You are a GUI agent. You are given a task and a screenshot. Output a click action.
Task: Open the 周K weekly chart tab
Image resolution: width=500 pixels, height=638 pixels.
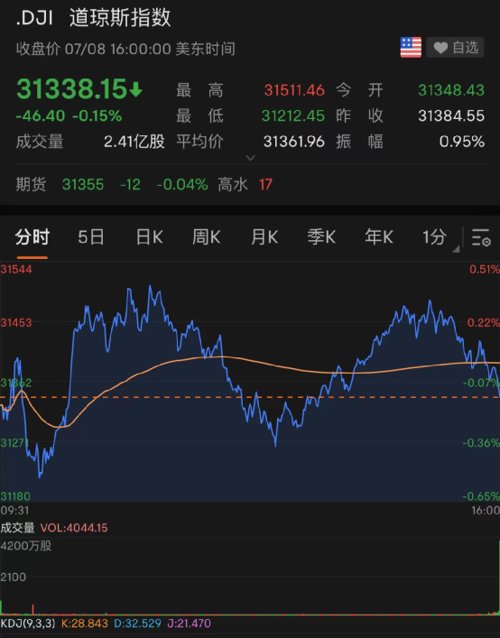coord(206,237)
